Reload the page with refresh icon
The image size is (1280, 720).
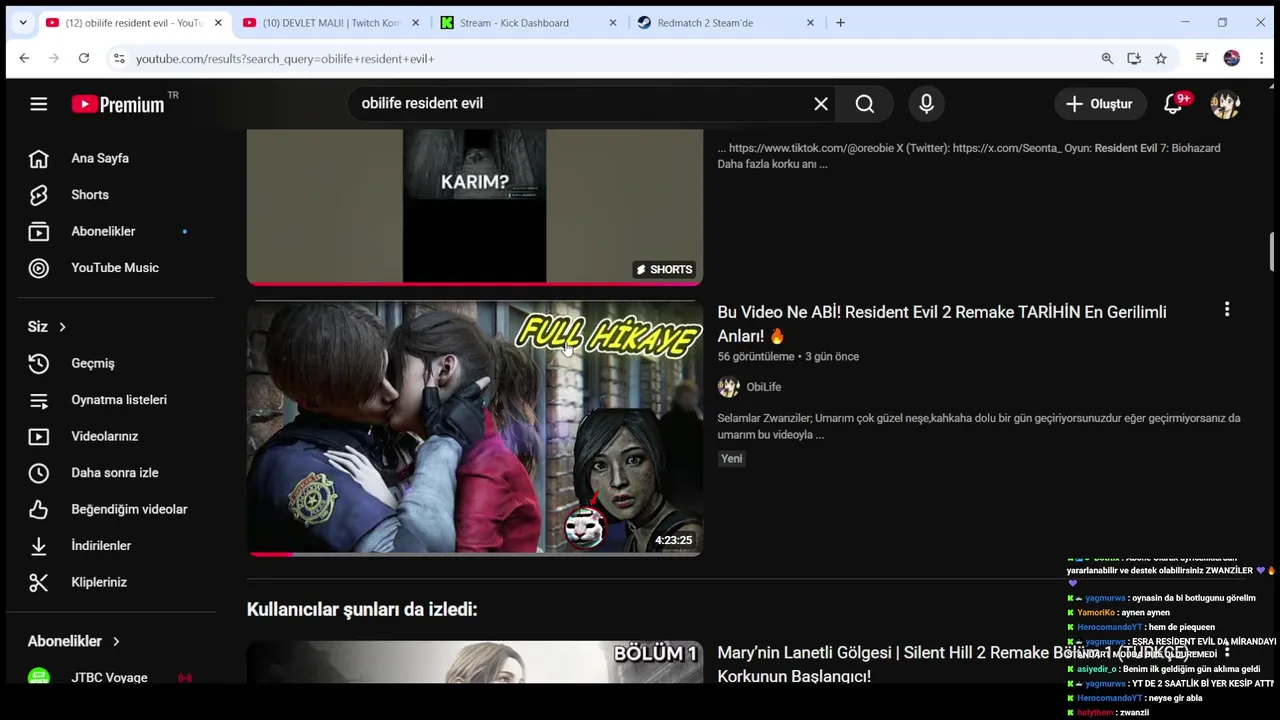tap(84, 58)
